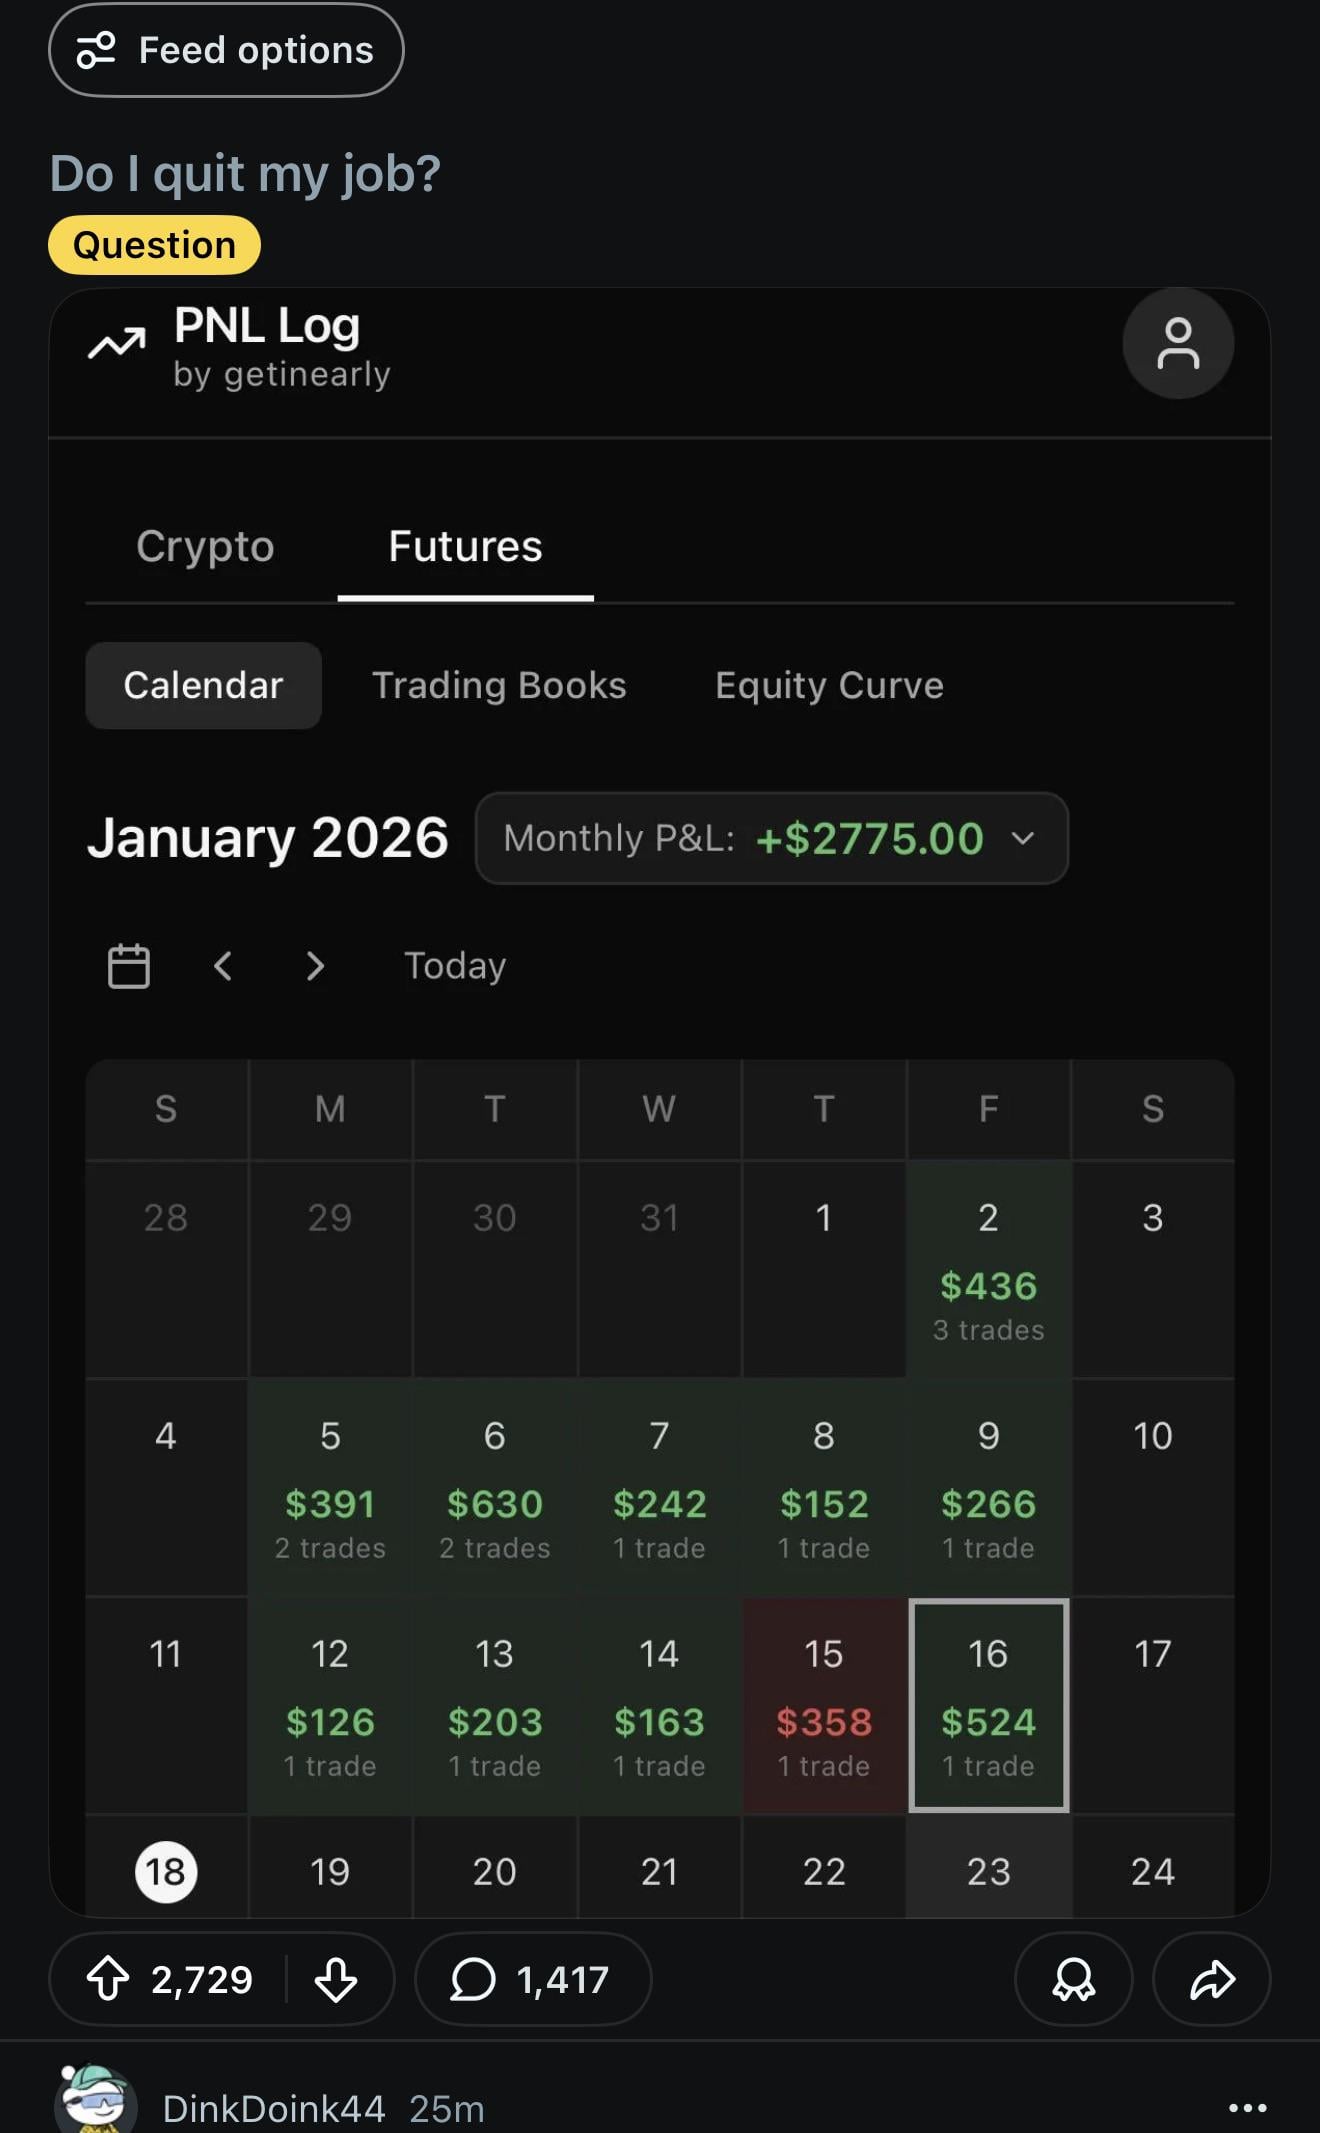Image resolution: width=1320 pixels, height=2133 pixels.
Task: Click the Today button
Action: [455, 966]
